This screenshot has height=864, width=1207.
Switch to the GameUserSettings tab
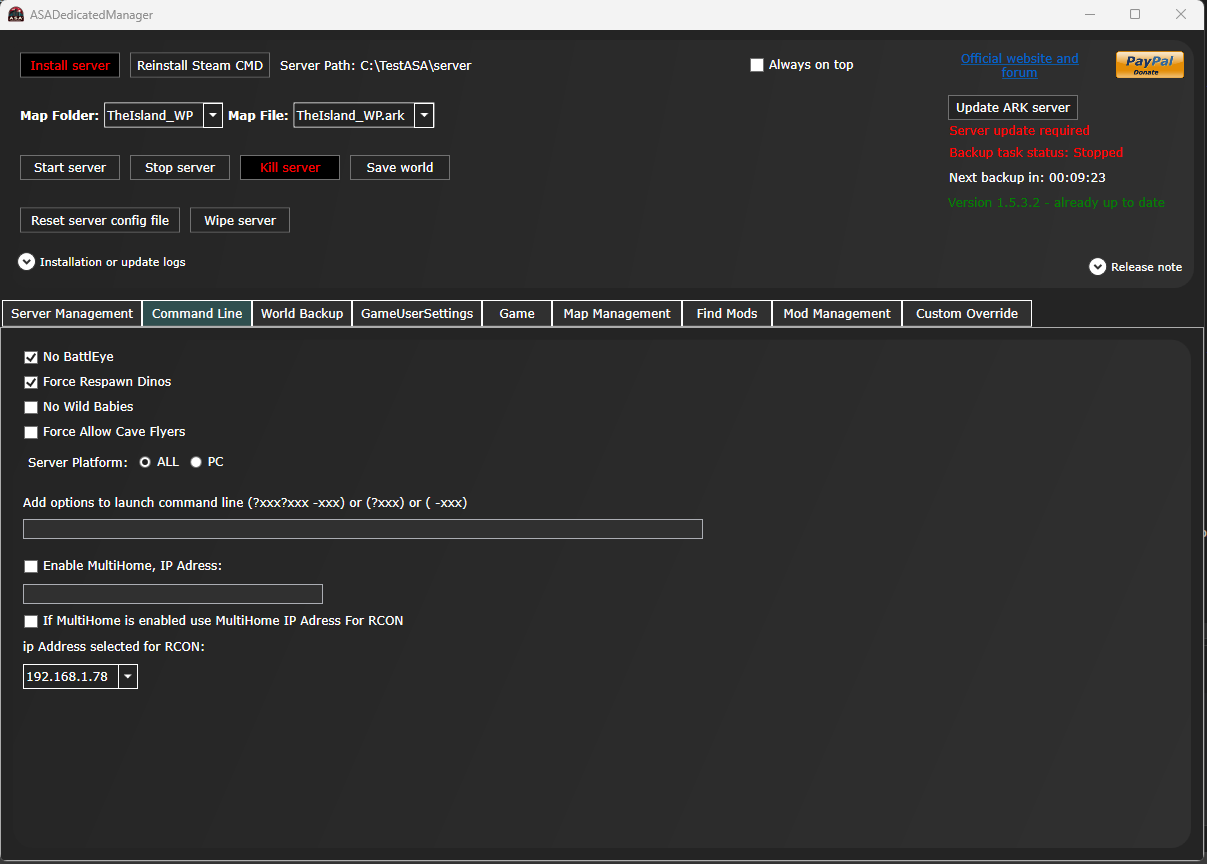click(416, 313)
